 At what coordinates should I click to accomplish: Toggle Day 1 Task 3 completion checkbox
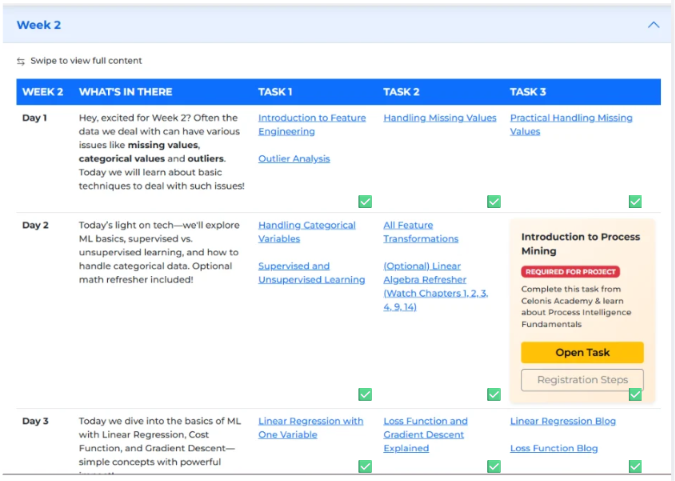(x=635, y=201)
